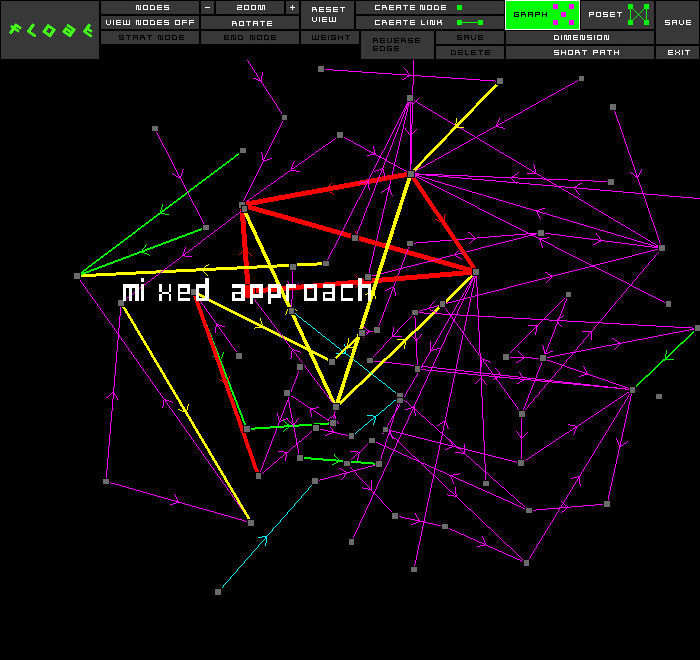700x660 pixels.
Task: Click the Graph dots icon
Action: coord(563,14)
